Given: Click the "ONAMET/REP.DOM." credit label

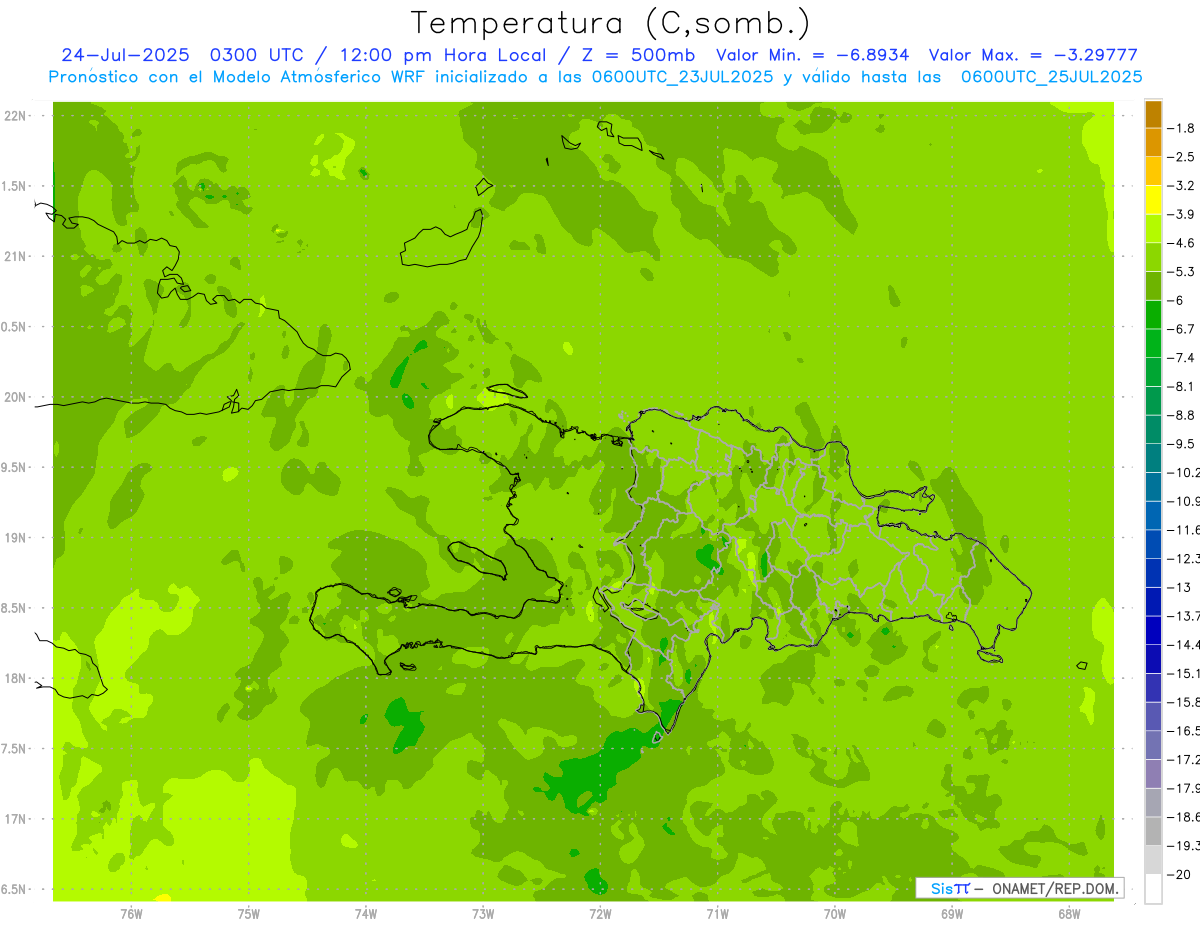Looking at the screenshot, I should (x=1054, y=888).
